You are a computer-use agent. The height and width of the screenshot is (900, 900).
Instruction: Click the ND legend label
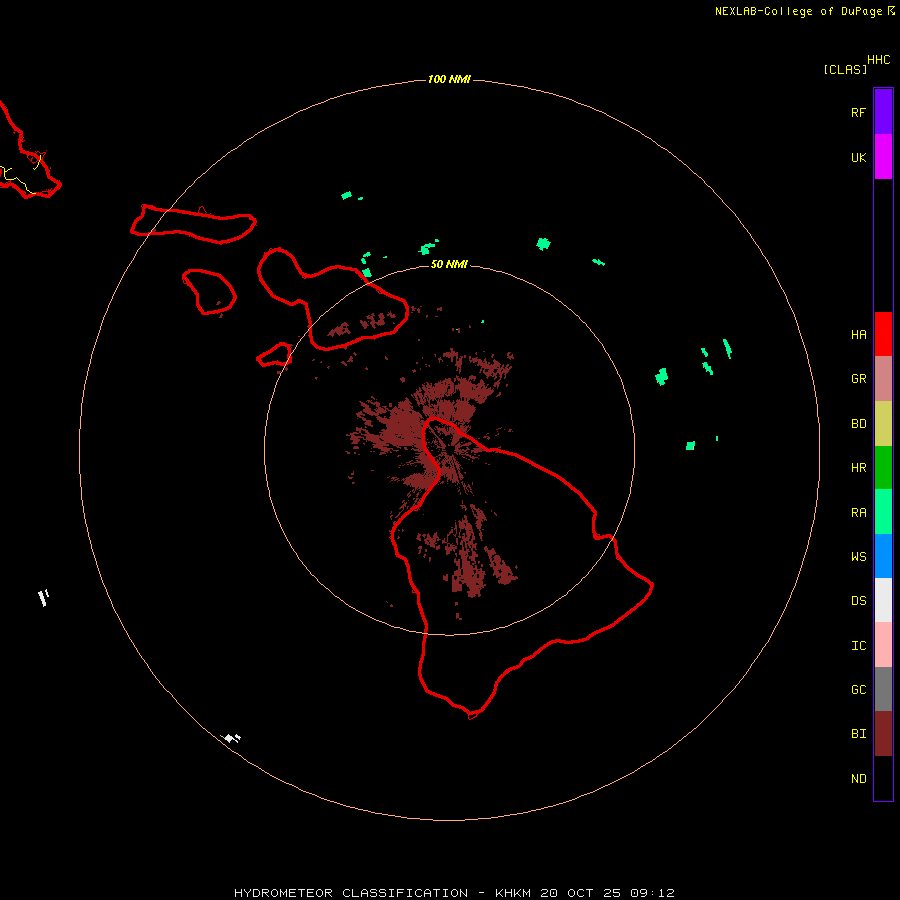858,779
